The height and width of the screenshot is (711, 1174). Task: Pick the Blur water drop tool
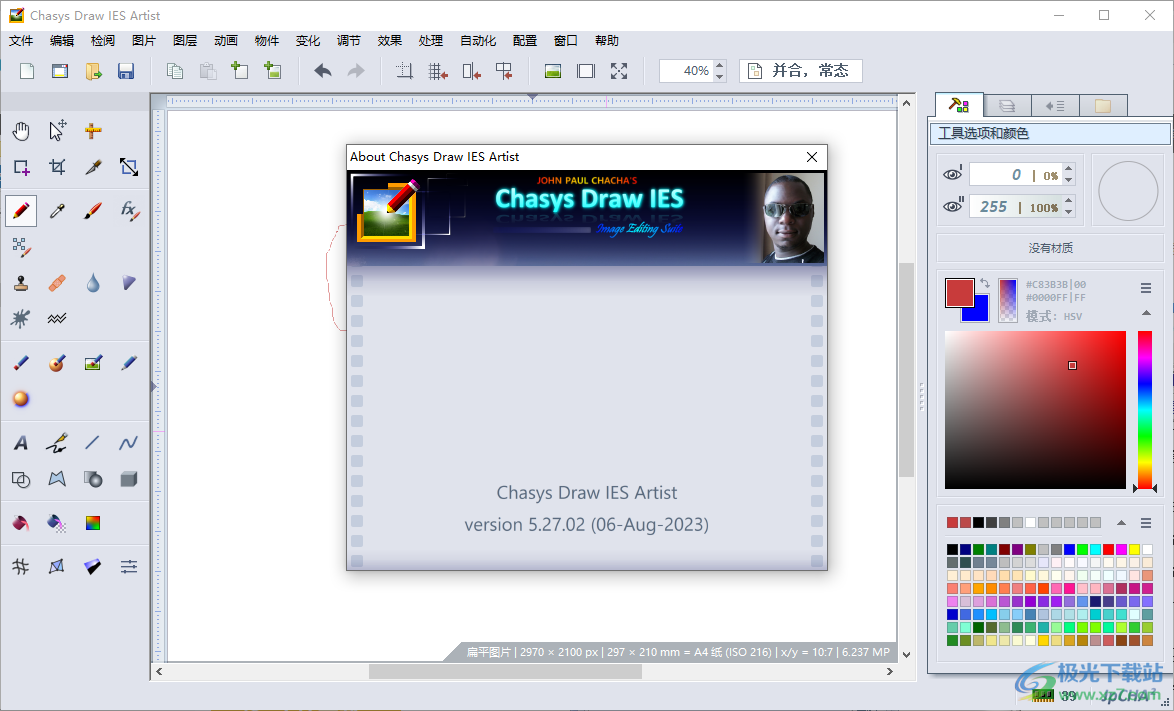coord(93,283)
